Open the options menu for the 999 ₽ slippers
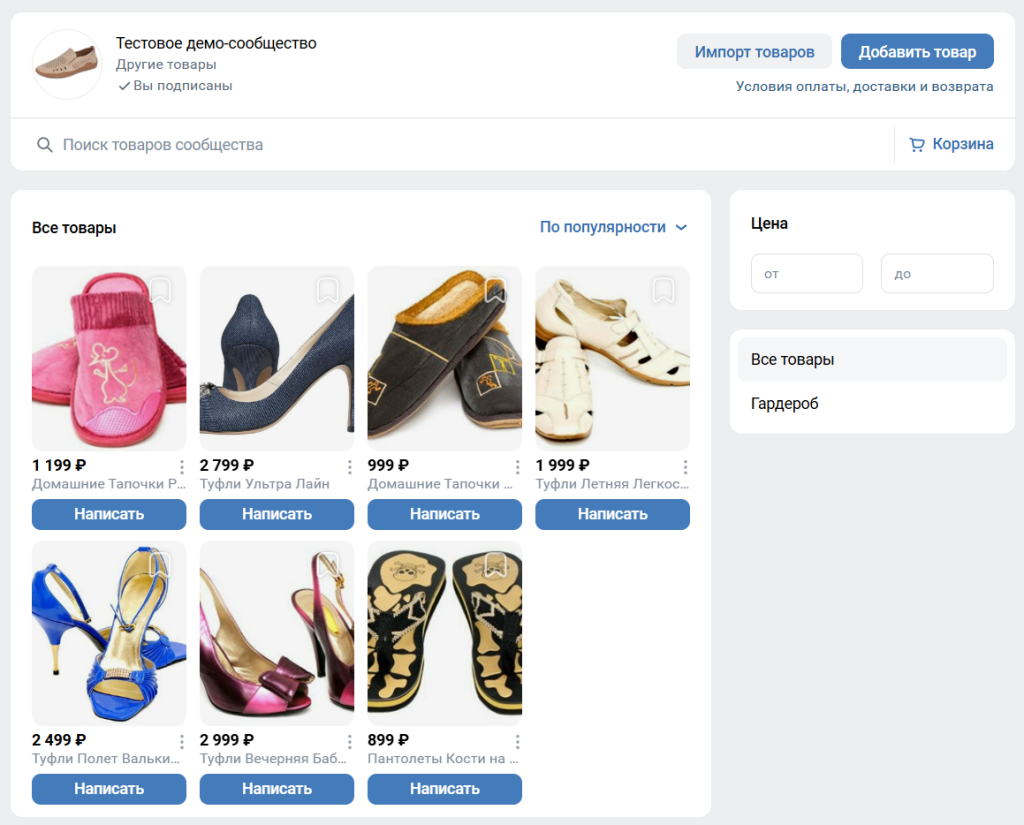1024x825 pixels. pos(518,467)
